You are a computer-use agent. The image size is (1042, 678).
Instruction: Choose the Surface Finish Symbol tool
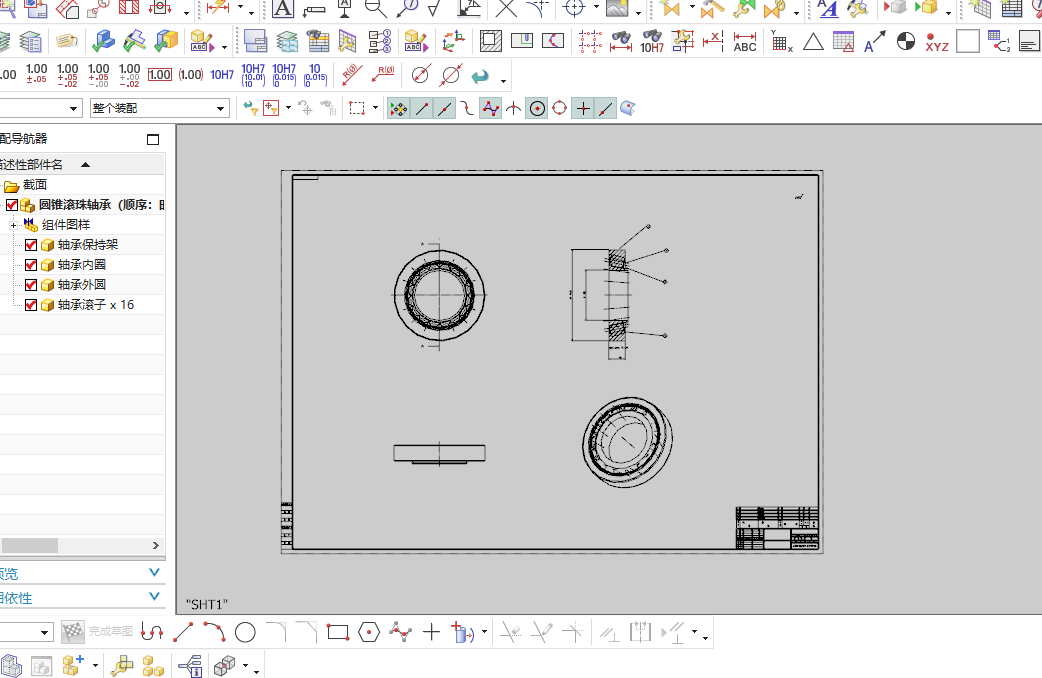436,8
